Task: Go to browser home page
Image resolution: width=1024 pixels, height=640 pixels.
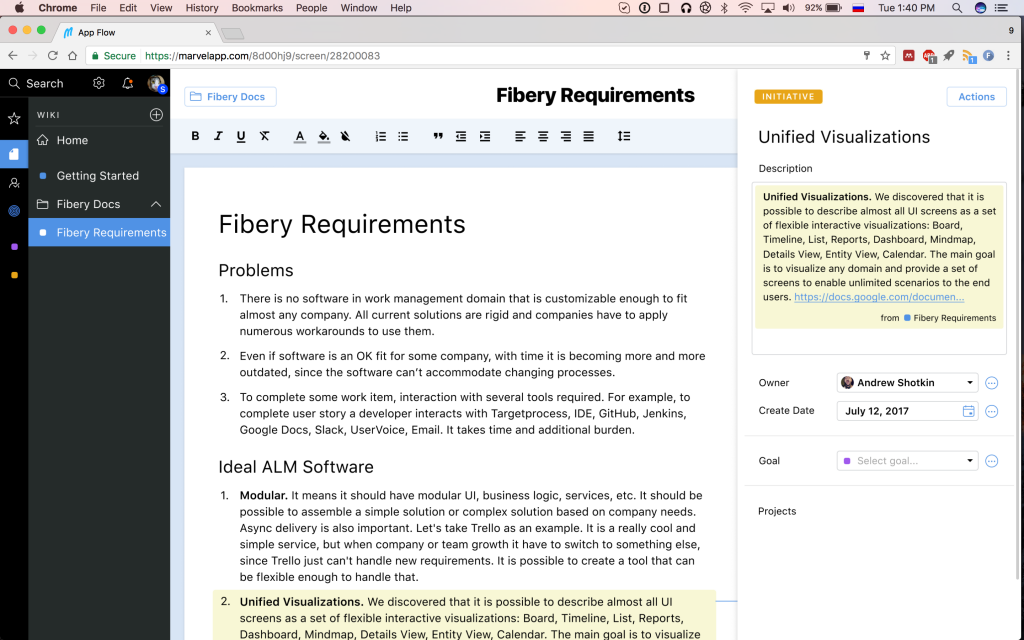Action: tap(72, 56)
